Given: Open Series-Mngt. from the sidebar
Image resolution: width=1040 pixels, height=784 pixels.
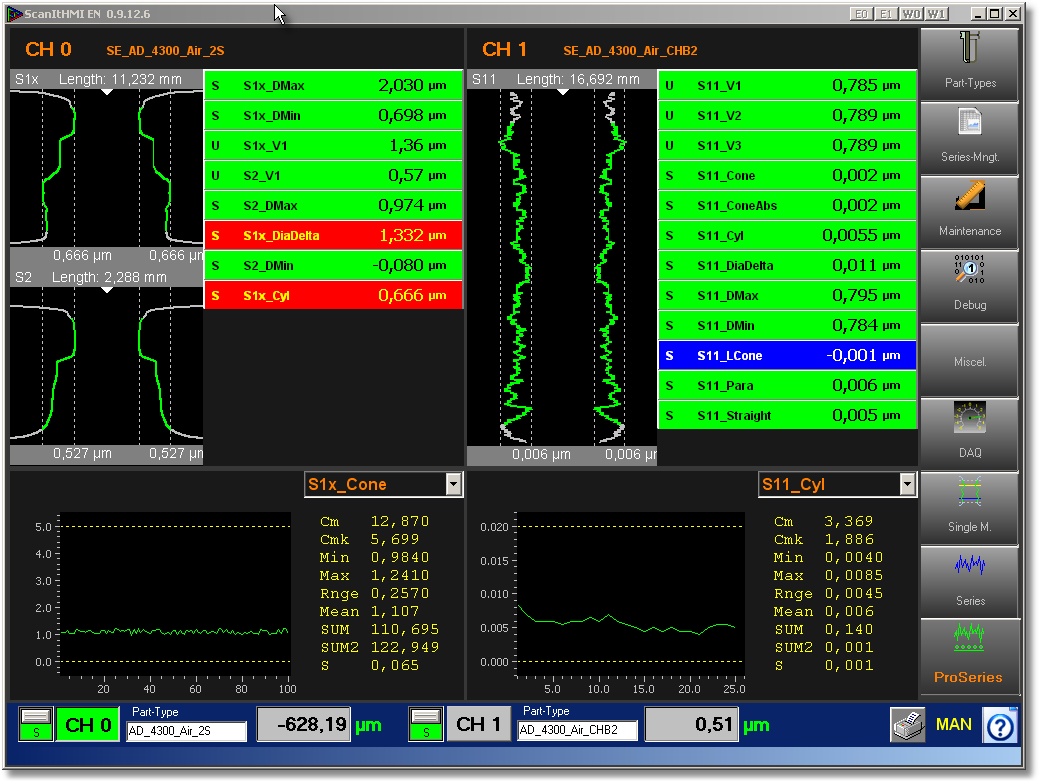Looking at the screenshot, I should pyautogui.click(x=969, y=138).
